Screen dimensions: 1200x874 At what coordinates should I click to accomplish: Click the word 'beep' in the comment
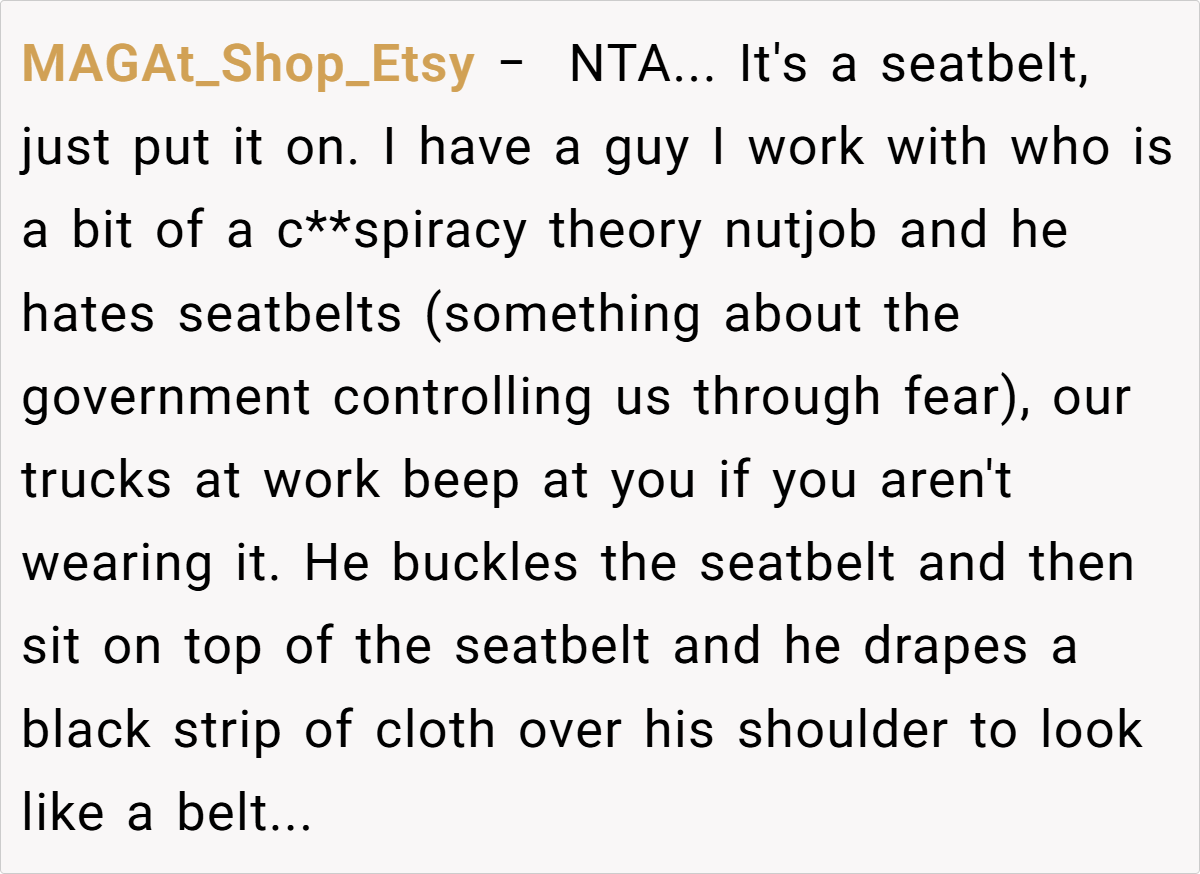(x=460, y=482)
